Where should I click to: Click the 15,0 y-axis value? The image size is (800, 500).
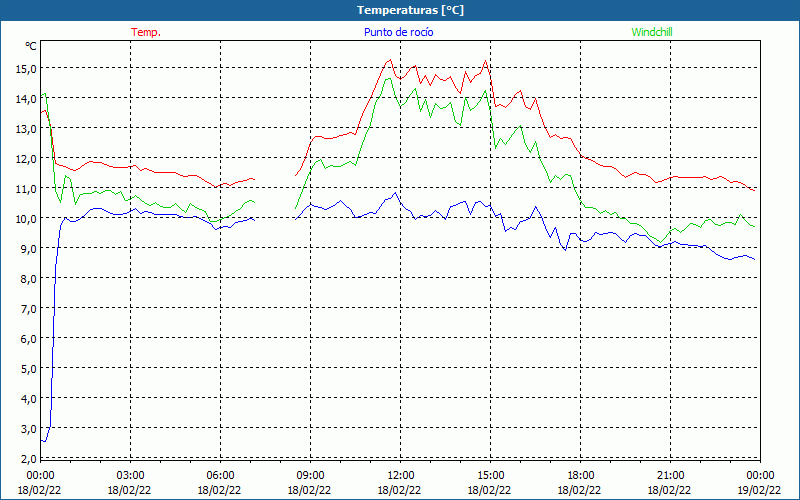[26, 69]
